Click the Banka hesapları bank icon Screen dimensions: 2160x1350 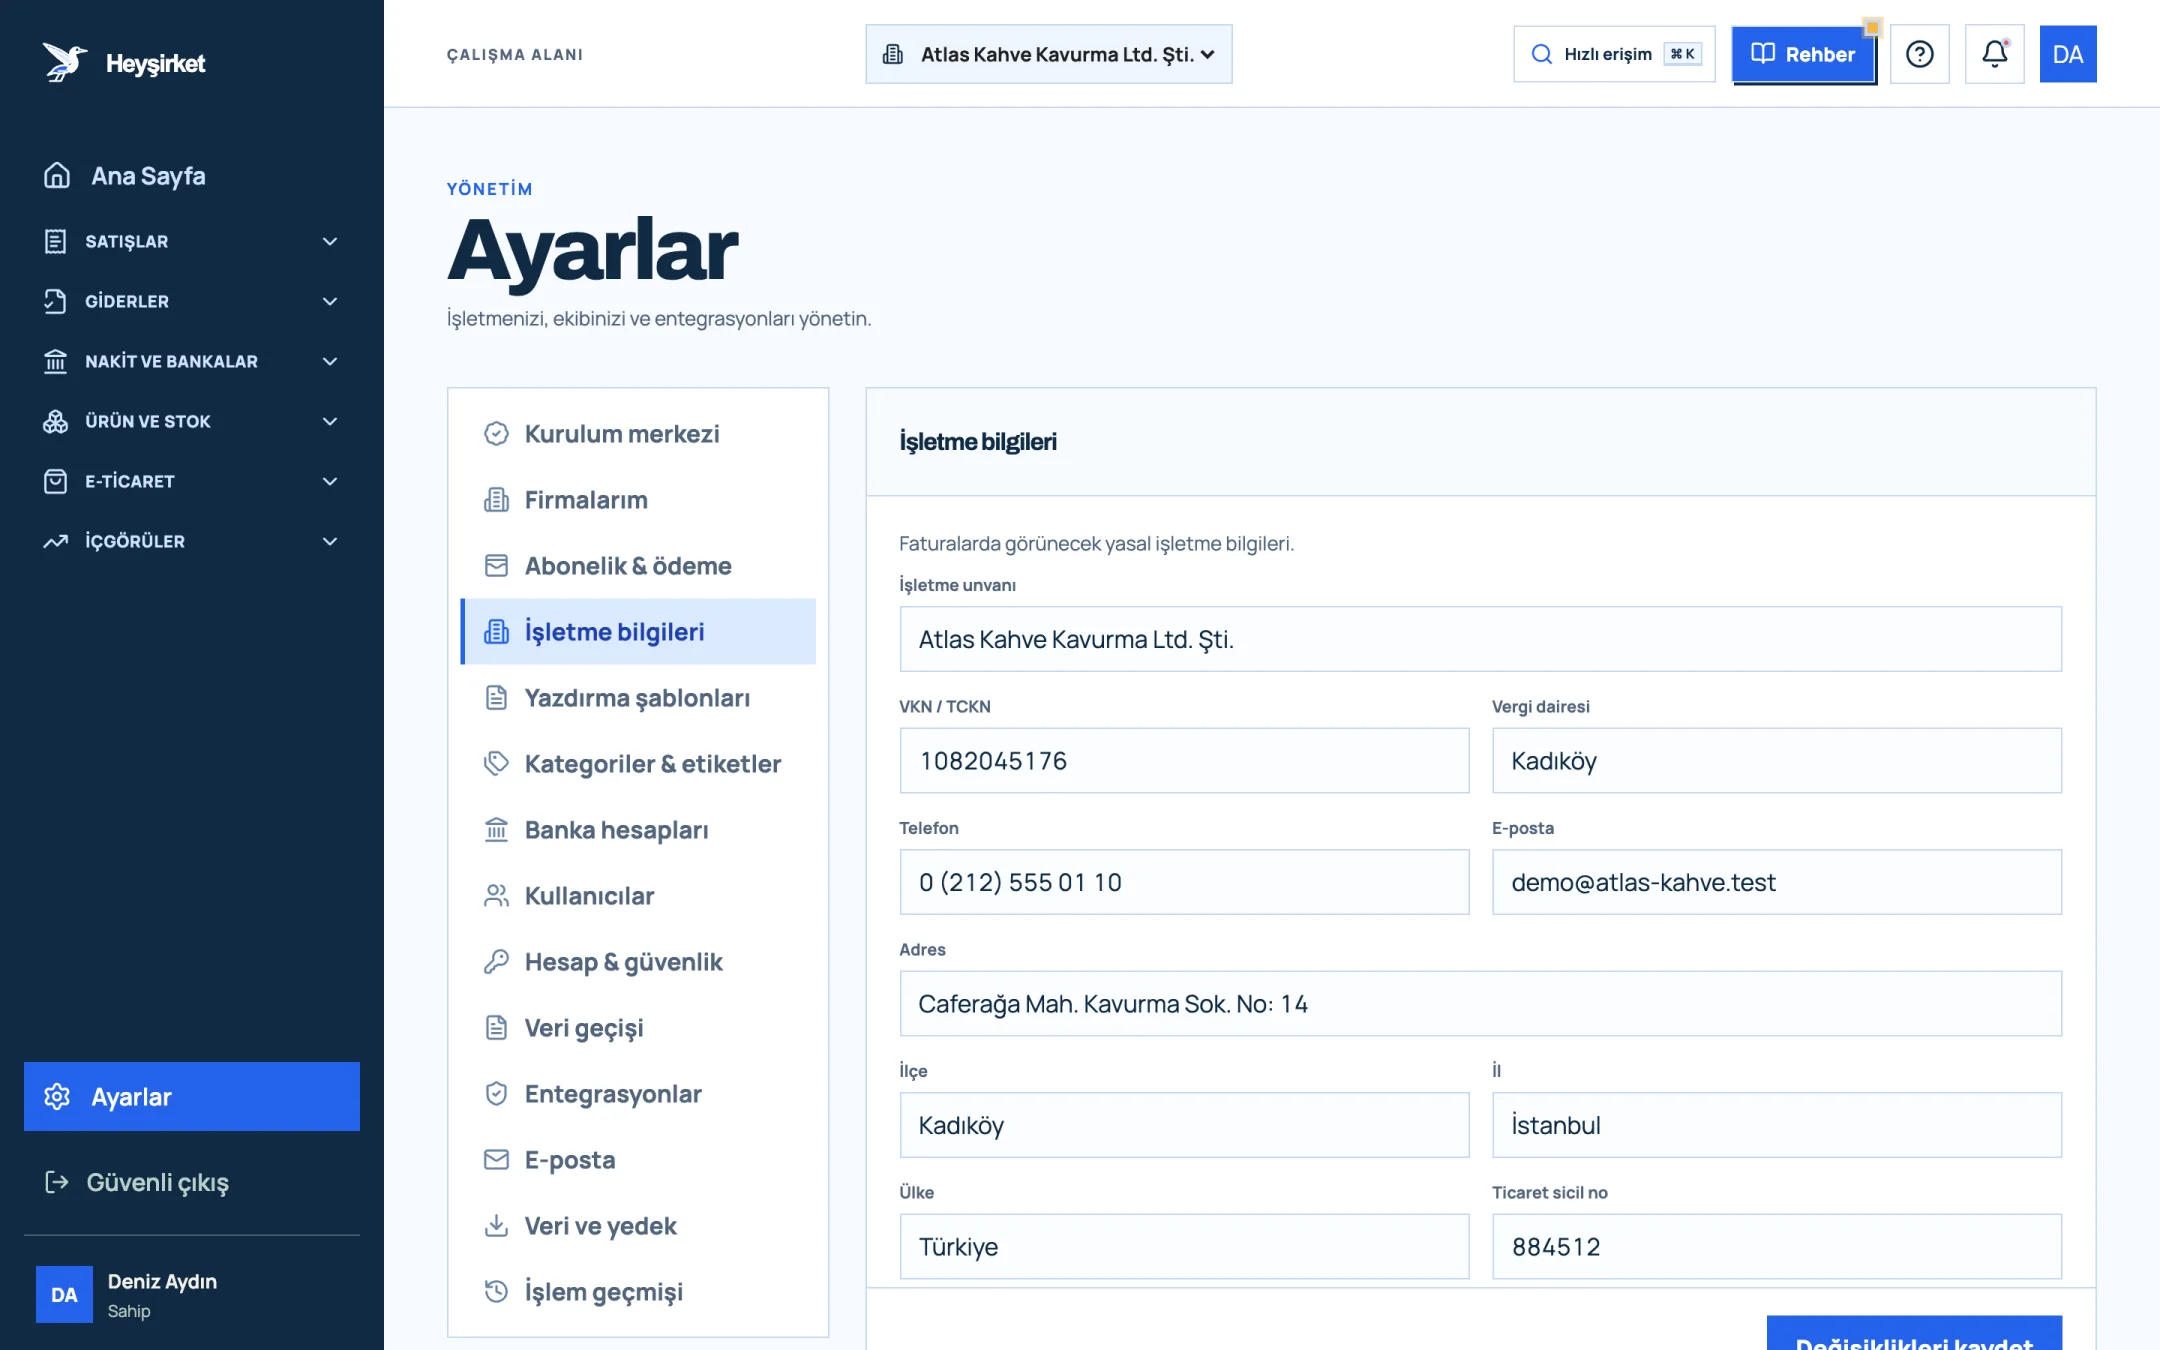pyautogui.click(x=496, y=829)
